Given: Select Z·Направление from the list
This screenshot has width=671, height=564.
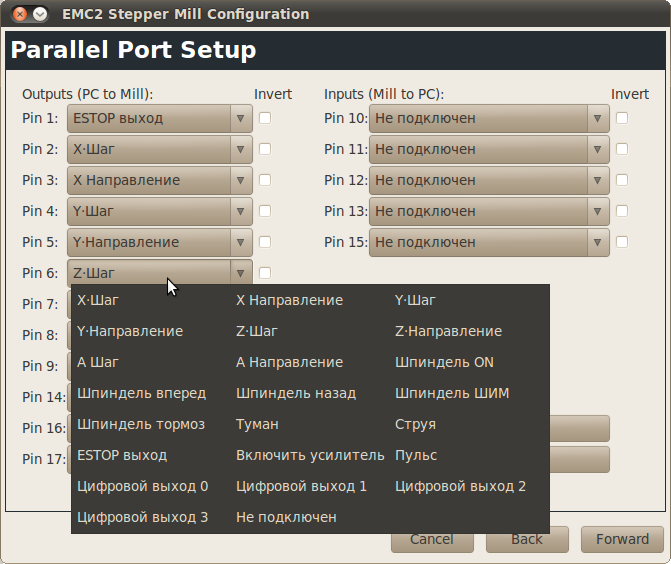Looking at the screenshot, I should 448,331.
